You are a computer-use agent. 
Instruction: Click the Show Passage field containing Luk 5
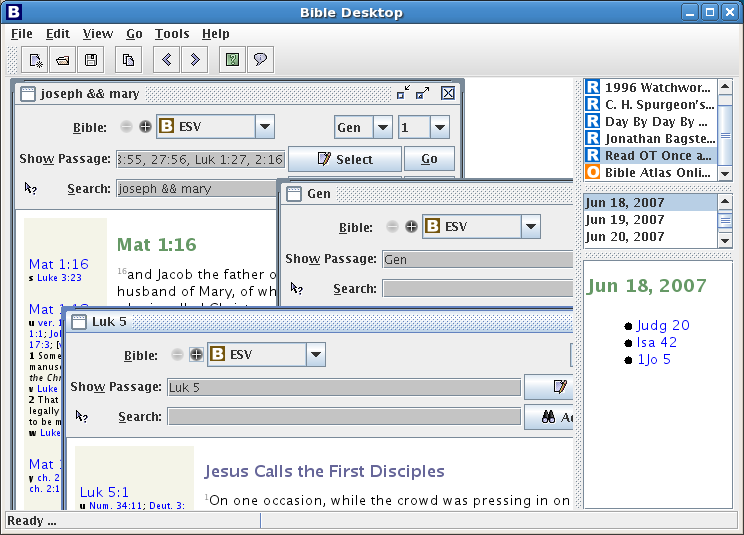(343, 387)
